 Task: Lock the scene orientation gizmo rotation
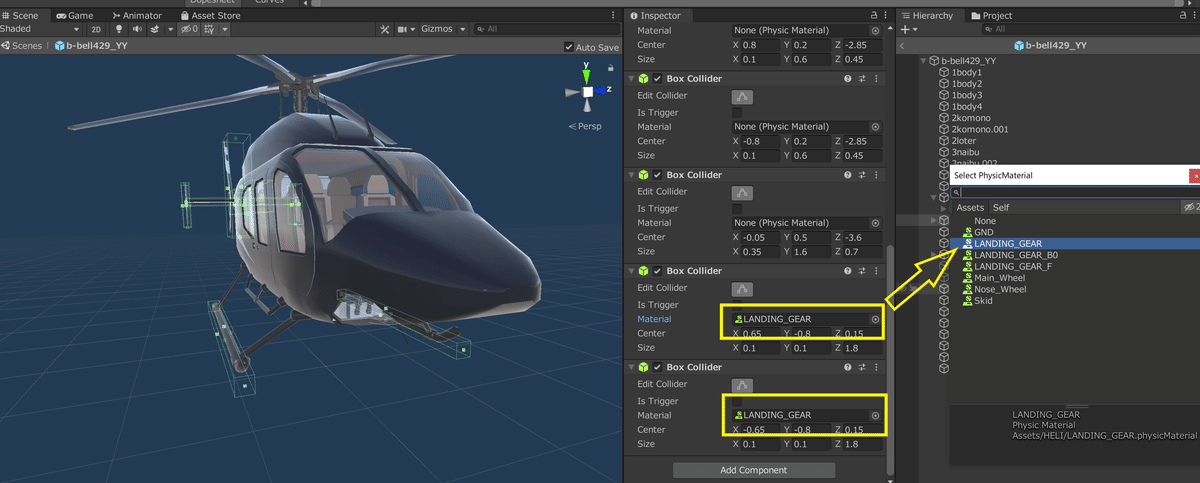(611, 67)
